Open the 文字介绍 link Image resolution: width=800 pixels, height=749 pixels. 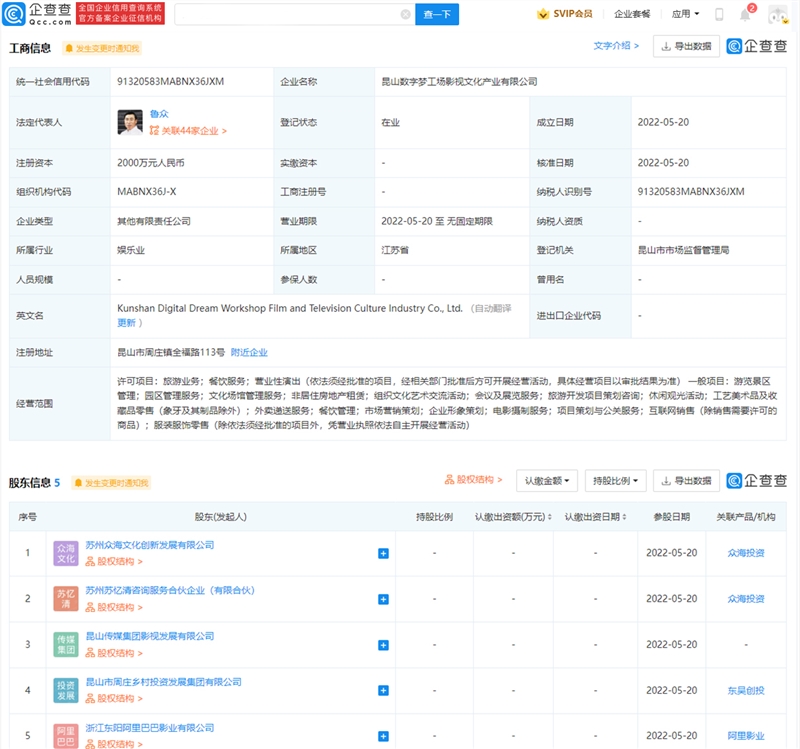coord(616,46)
